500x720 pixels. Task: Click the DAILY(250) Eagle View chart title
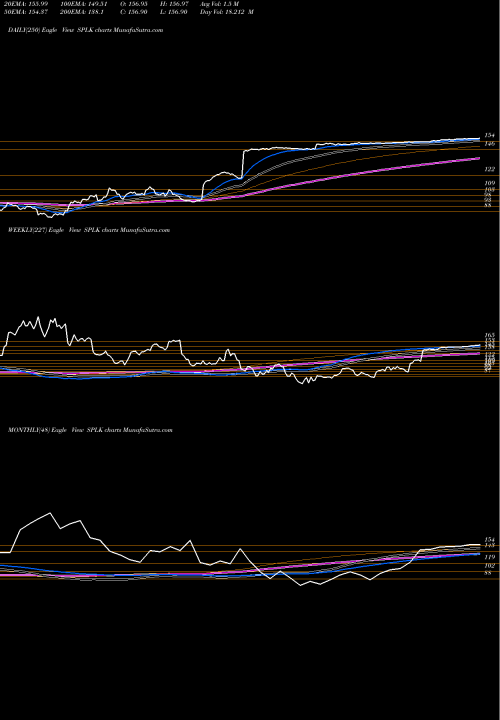point(85,30)
